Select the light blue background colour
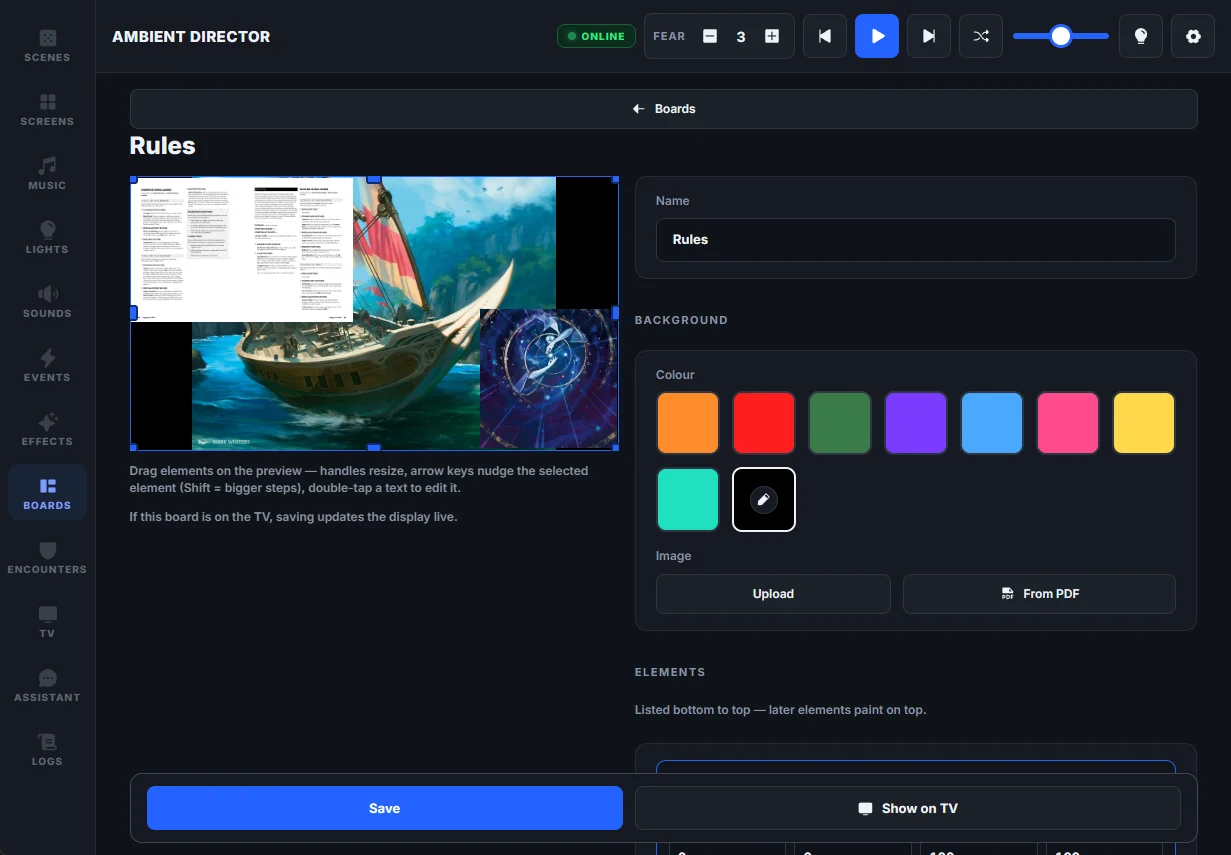 tap(992, 423)
